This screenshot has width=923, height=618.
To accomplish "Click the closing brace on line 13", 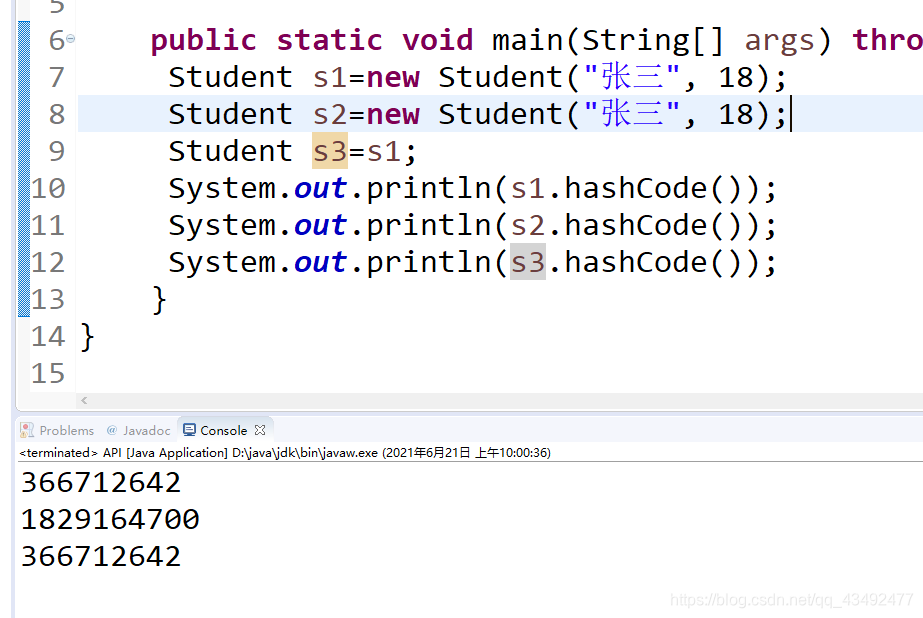I will (159, 300).
